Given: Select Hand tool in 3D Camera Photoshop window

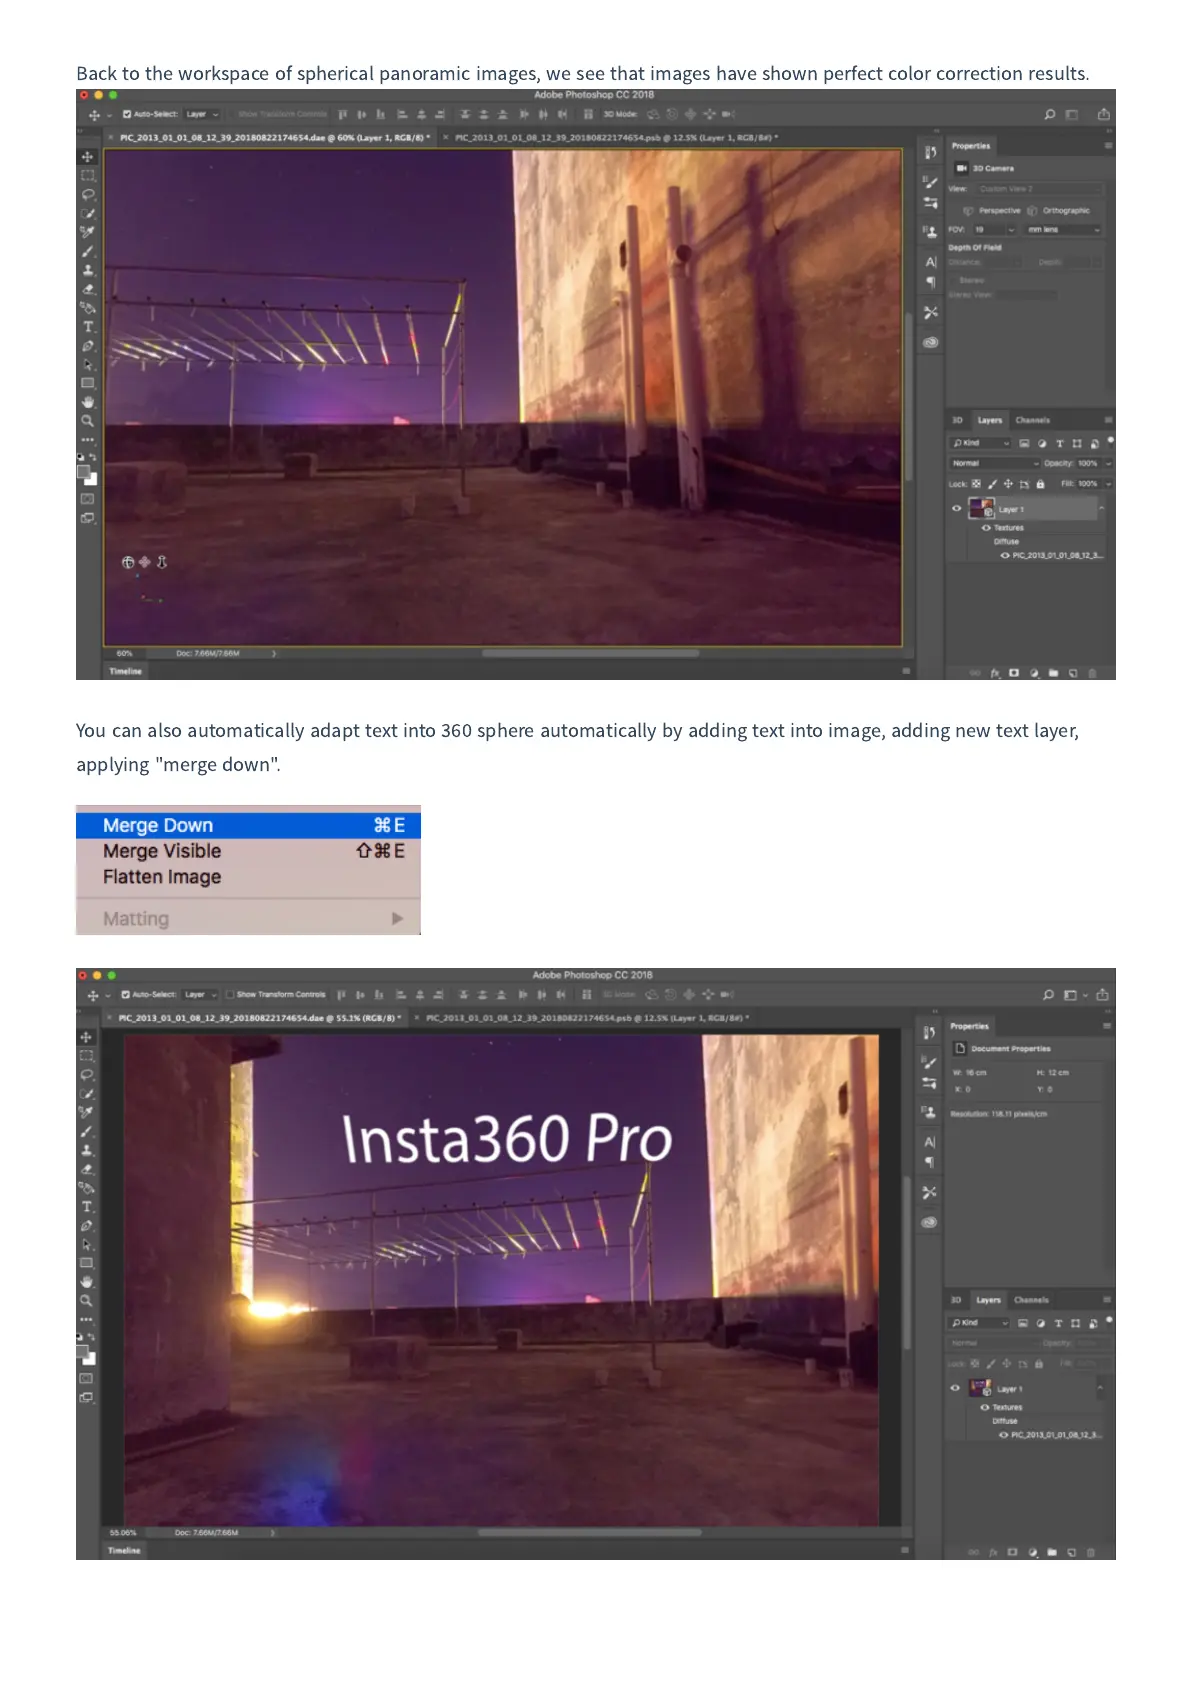Looking at the screenshot, I should pos(88,402).
